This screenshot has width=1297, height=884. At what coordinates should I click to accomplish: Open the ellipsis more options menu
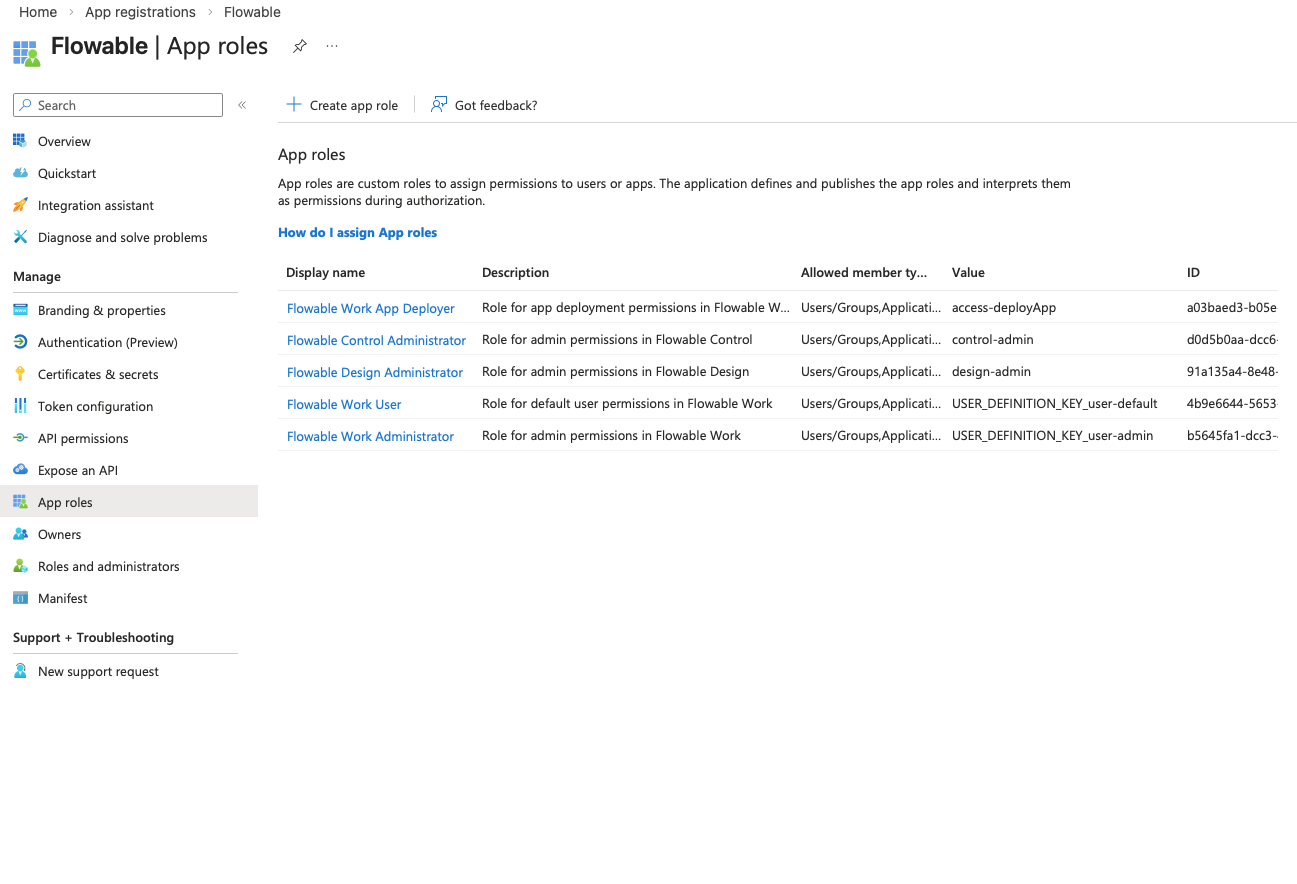pyautogui.click(x=332, y=46)
